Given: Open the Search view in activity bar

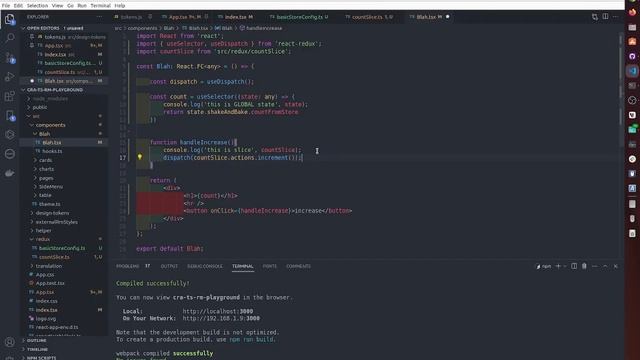Looking at the screenshot, I should click(10, 38).
